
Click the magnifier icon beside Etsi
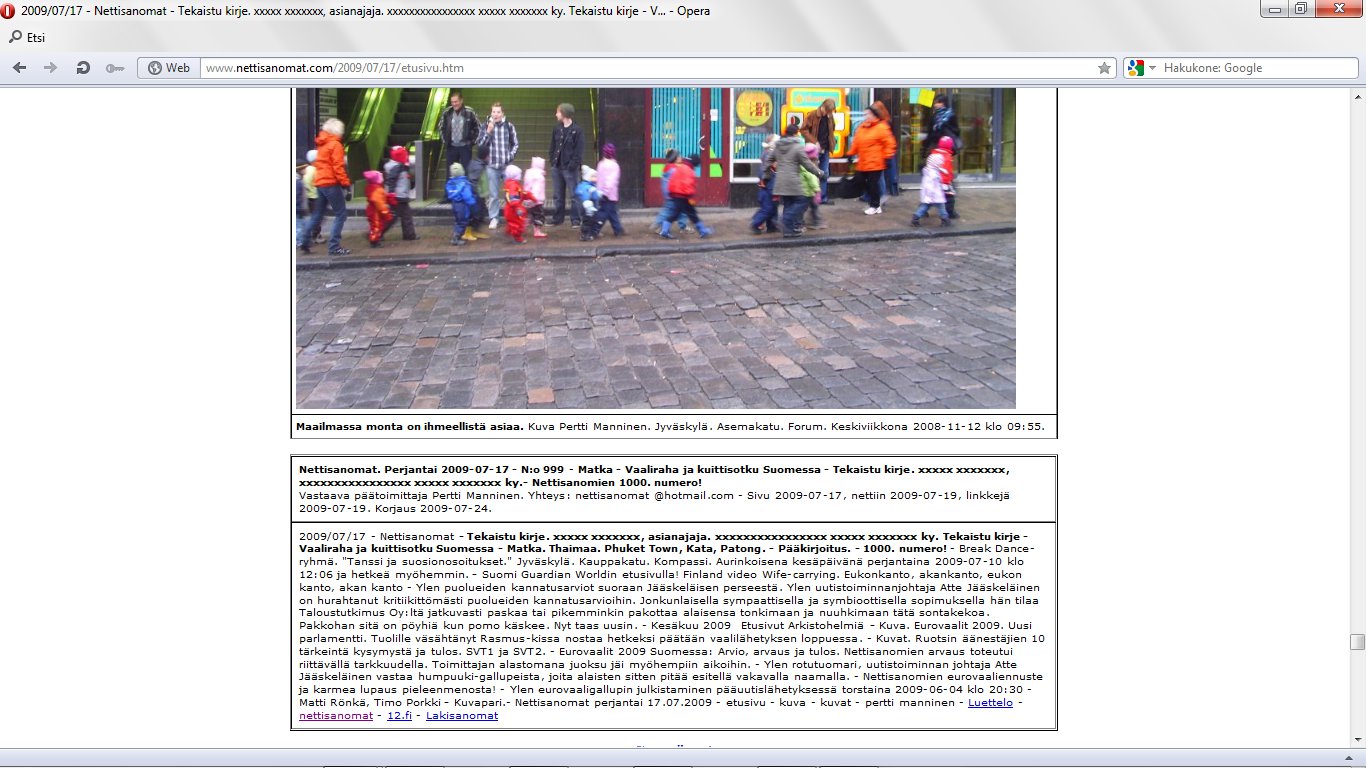(x=15, y=37)
